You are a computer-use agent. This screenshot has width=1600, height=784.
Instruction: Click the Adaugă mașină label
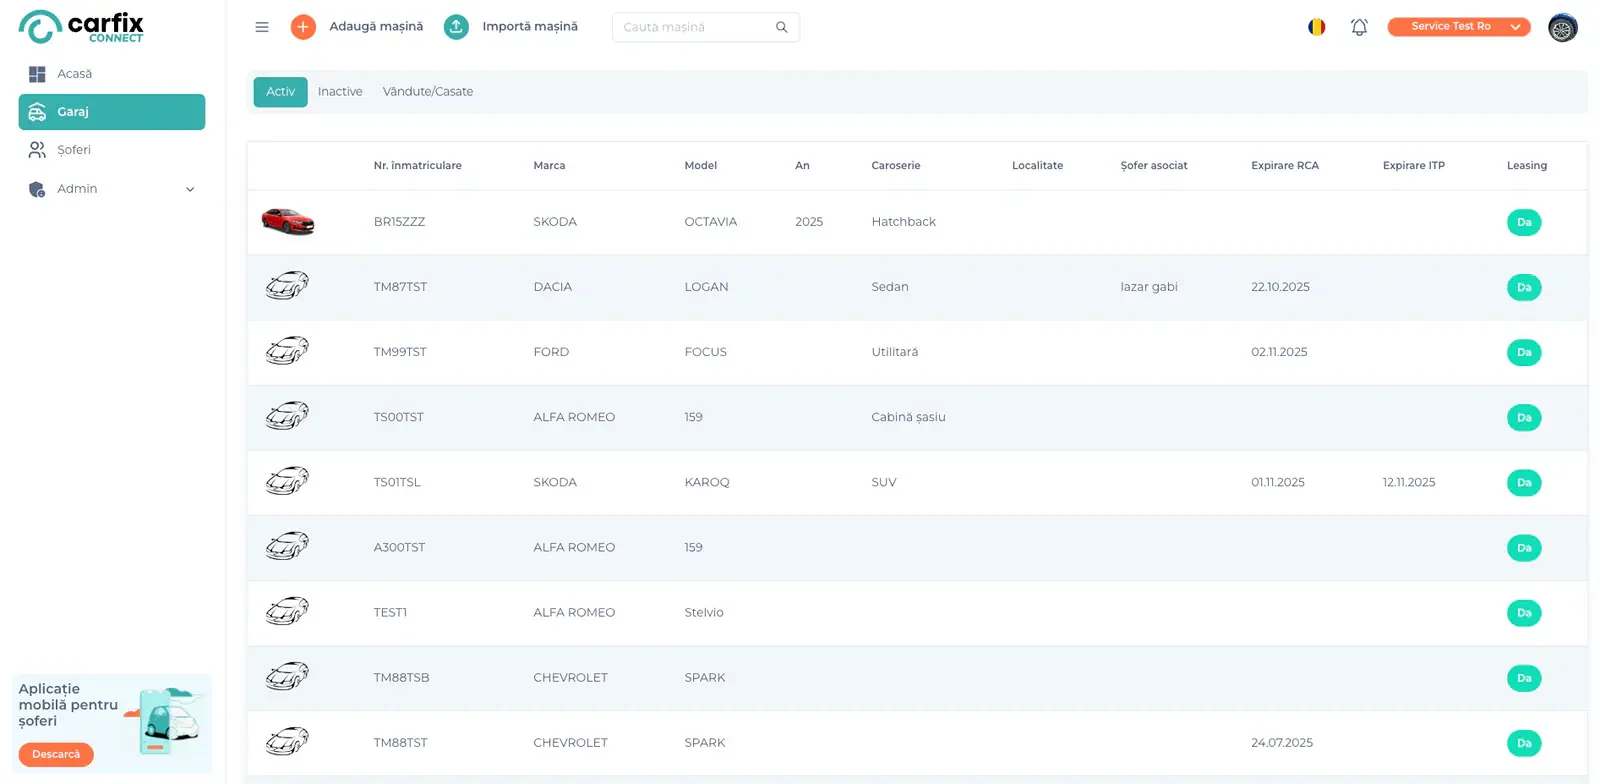click(376, 27)
